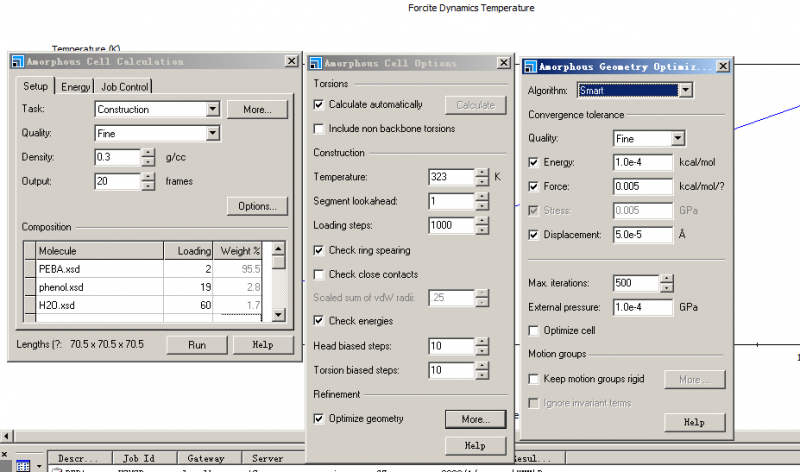Click the Options... button
Image resolution: width=800 pixels, height=472 pixels.
click(257, 206)
